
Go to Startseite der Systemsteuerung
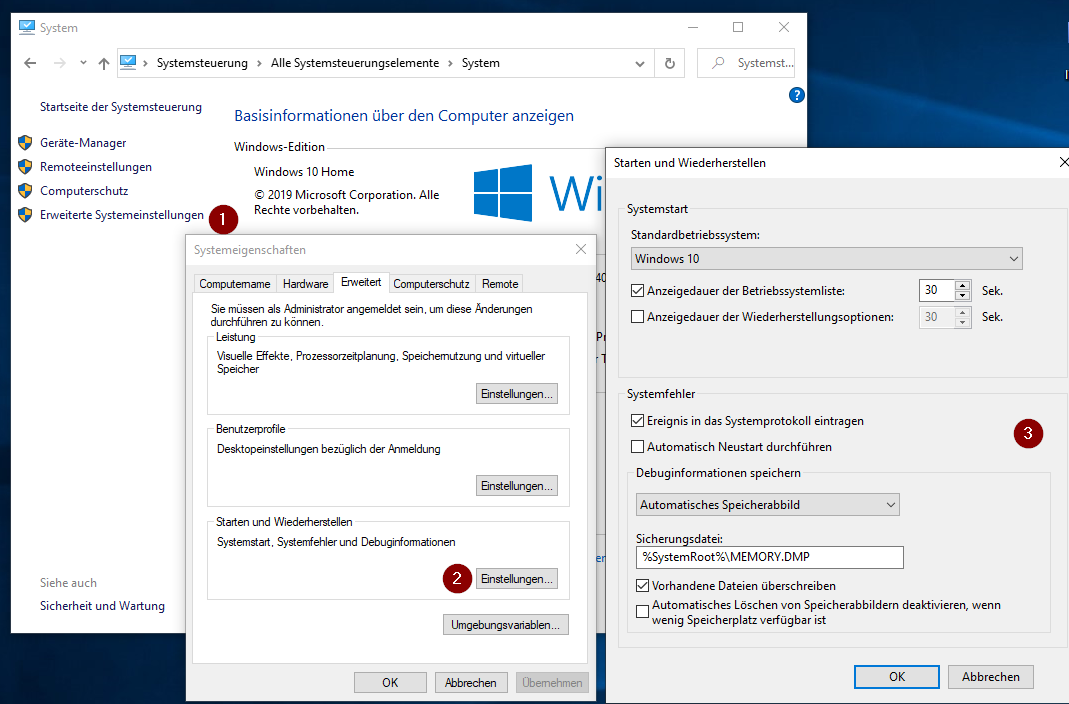(121, 107)
